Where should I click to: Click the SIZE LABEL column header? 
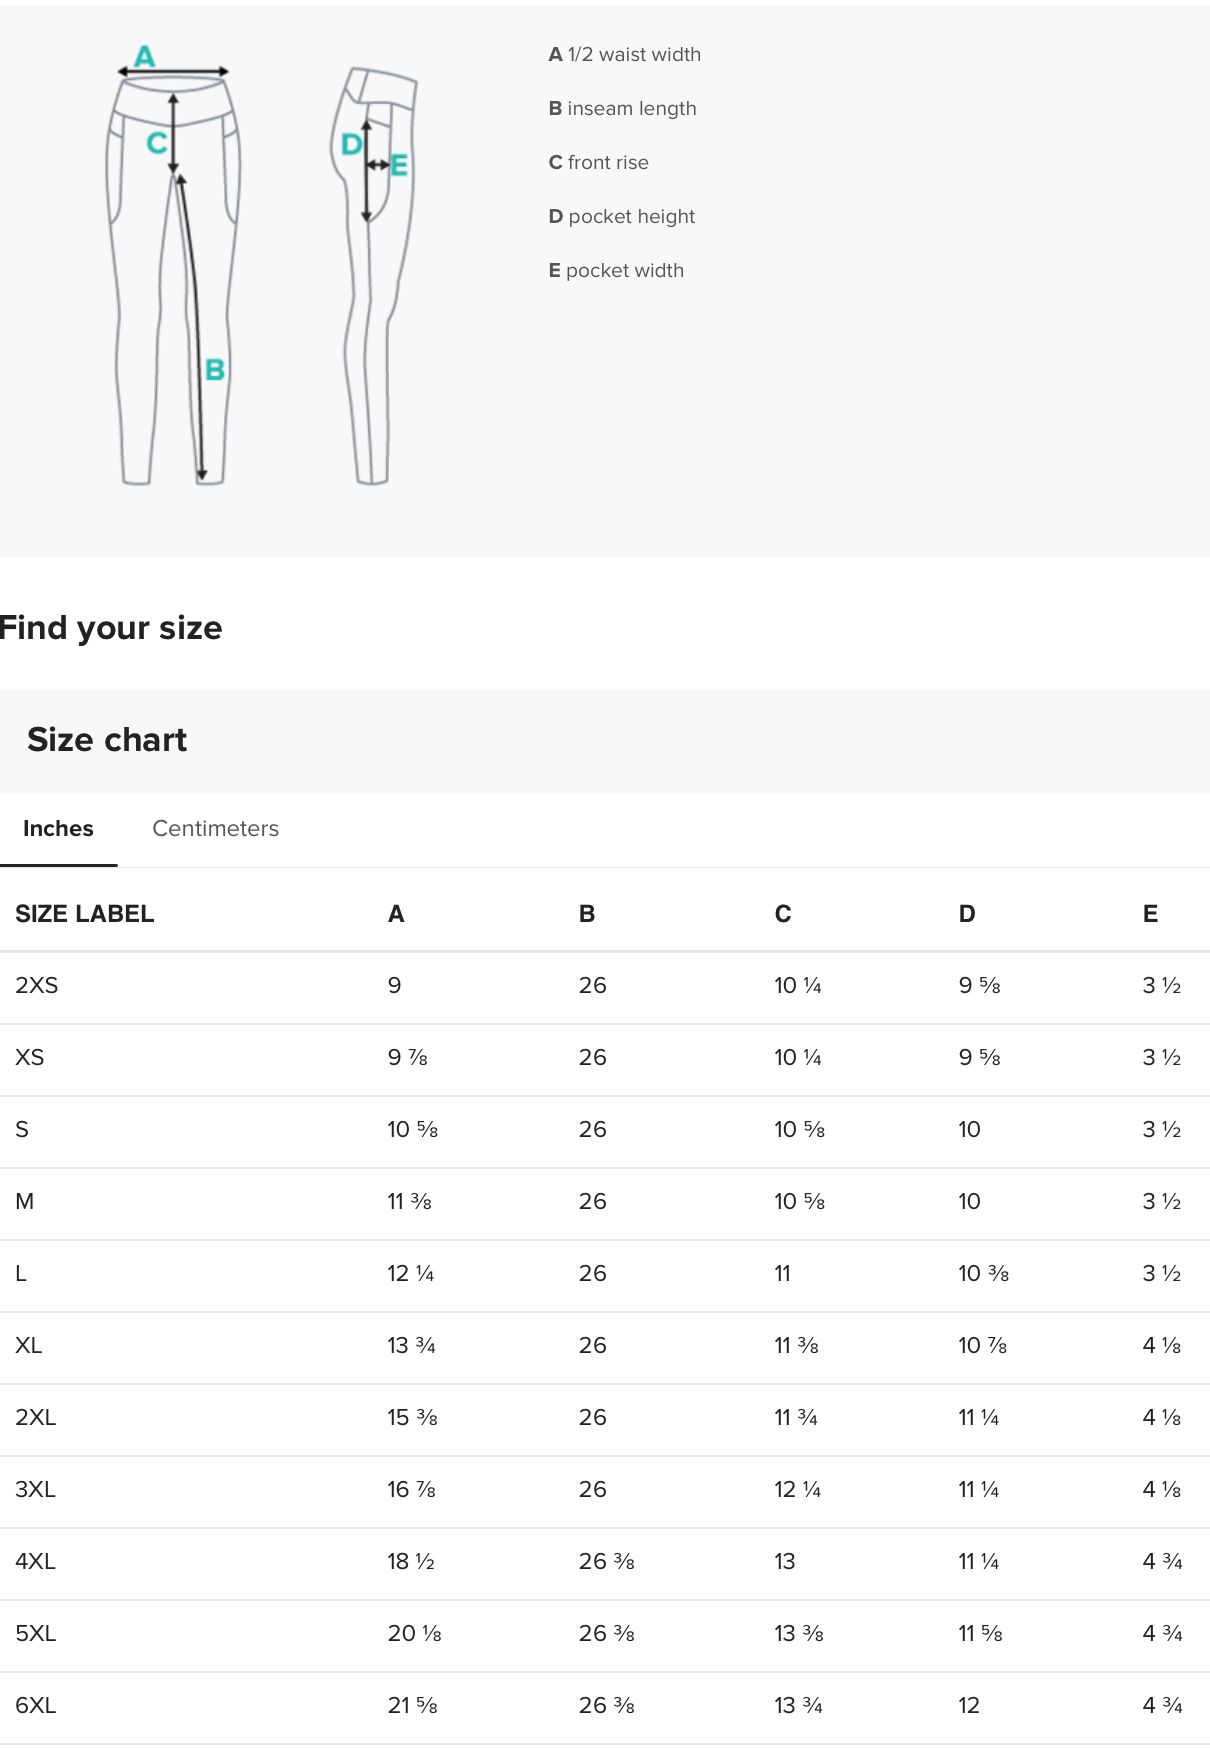[x=85, y=913]
